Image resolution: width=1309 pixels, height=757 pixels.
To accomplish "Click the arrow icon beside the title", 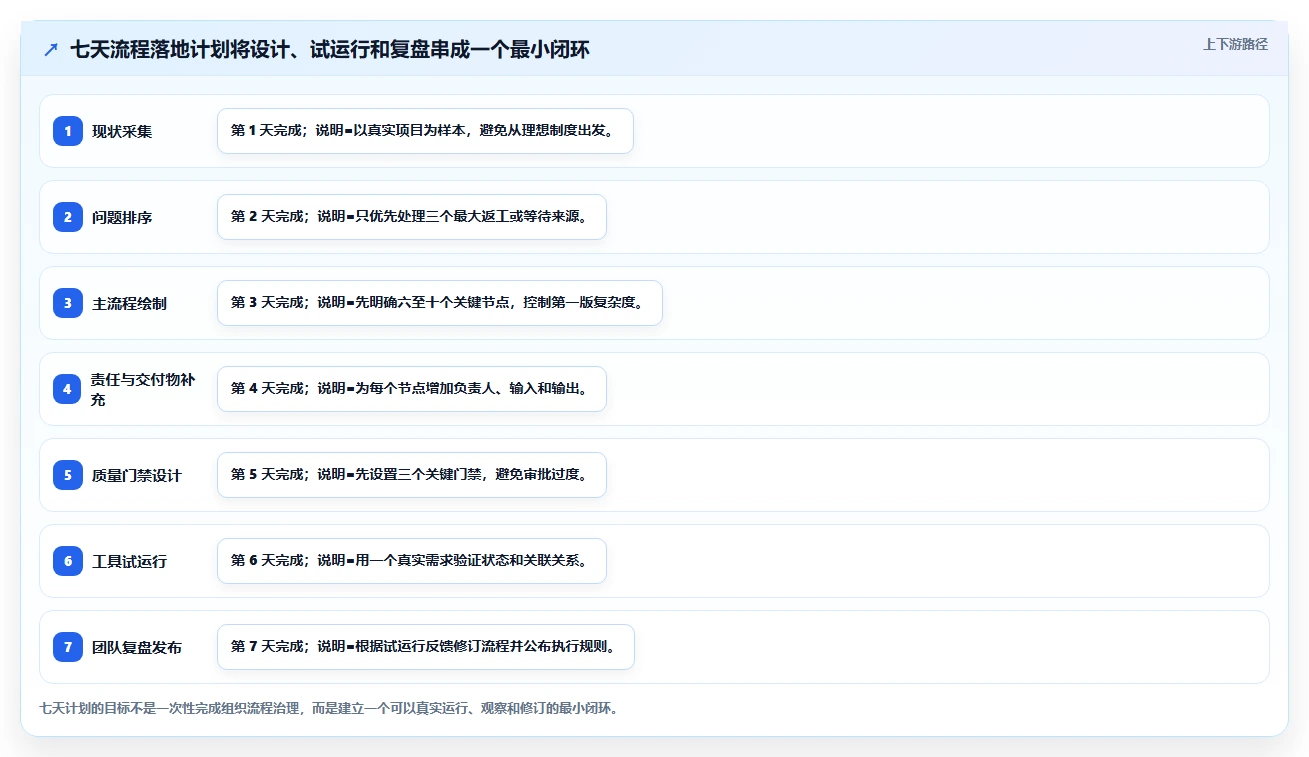I will click(x=51, y=49).
